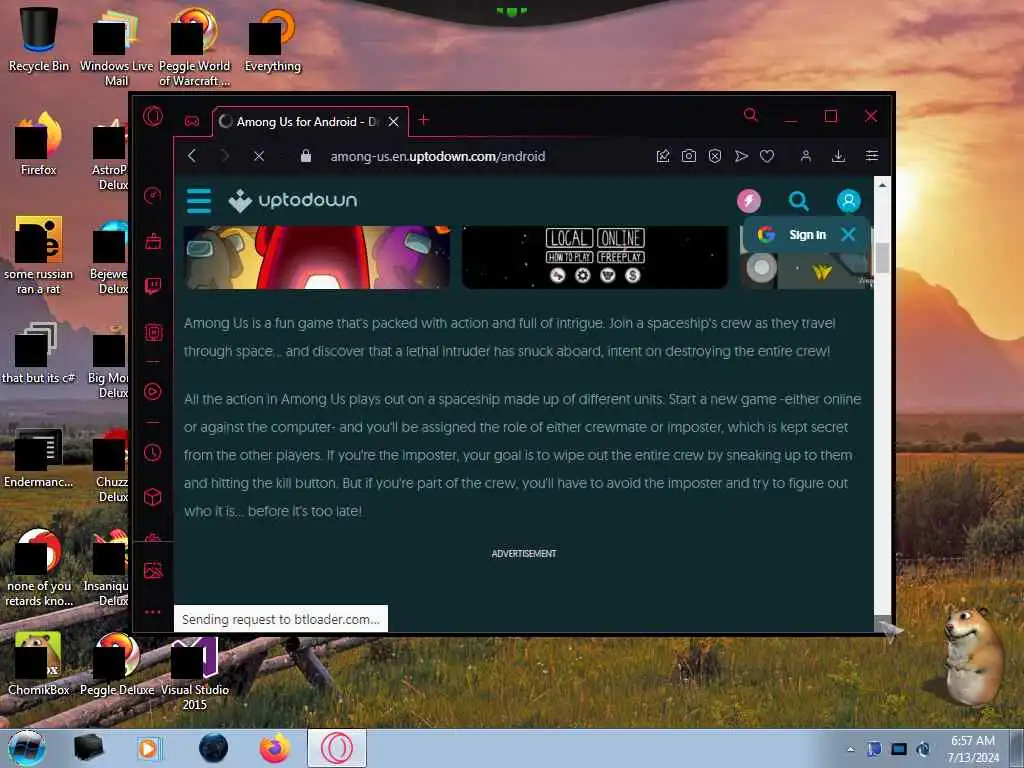Click the pencil edit icon in address bar
1024x768 pixels.
[x=663, y=156]
